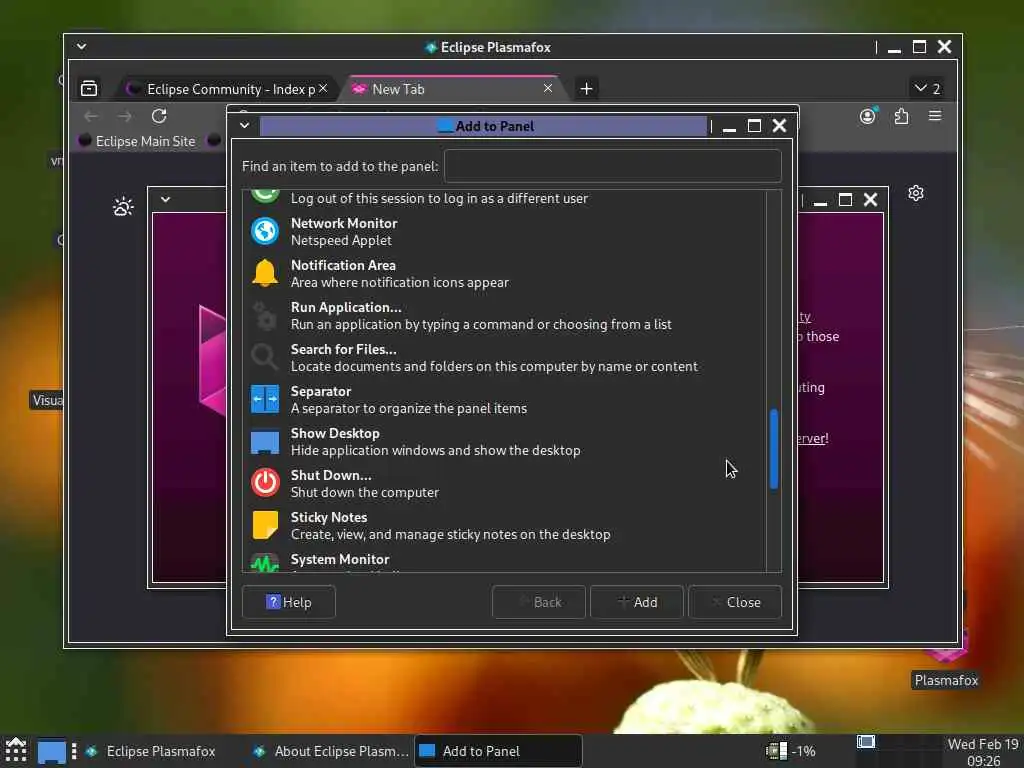The image size is (1024, 768).
Task: Select the Shut Down power icon
Action: (x=264, y=483)
